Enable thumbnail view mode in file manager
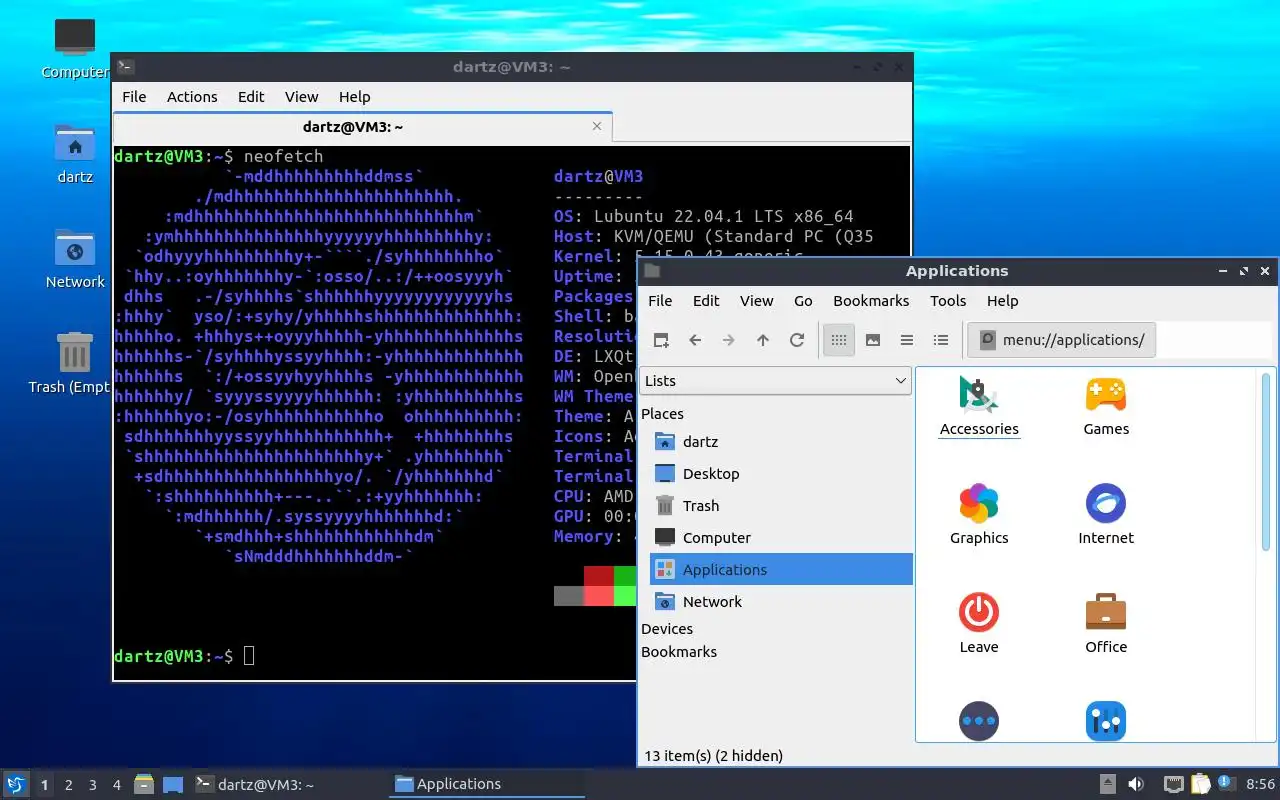Viewport: 1280px width, 800px height. coord(873,340)
